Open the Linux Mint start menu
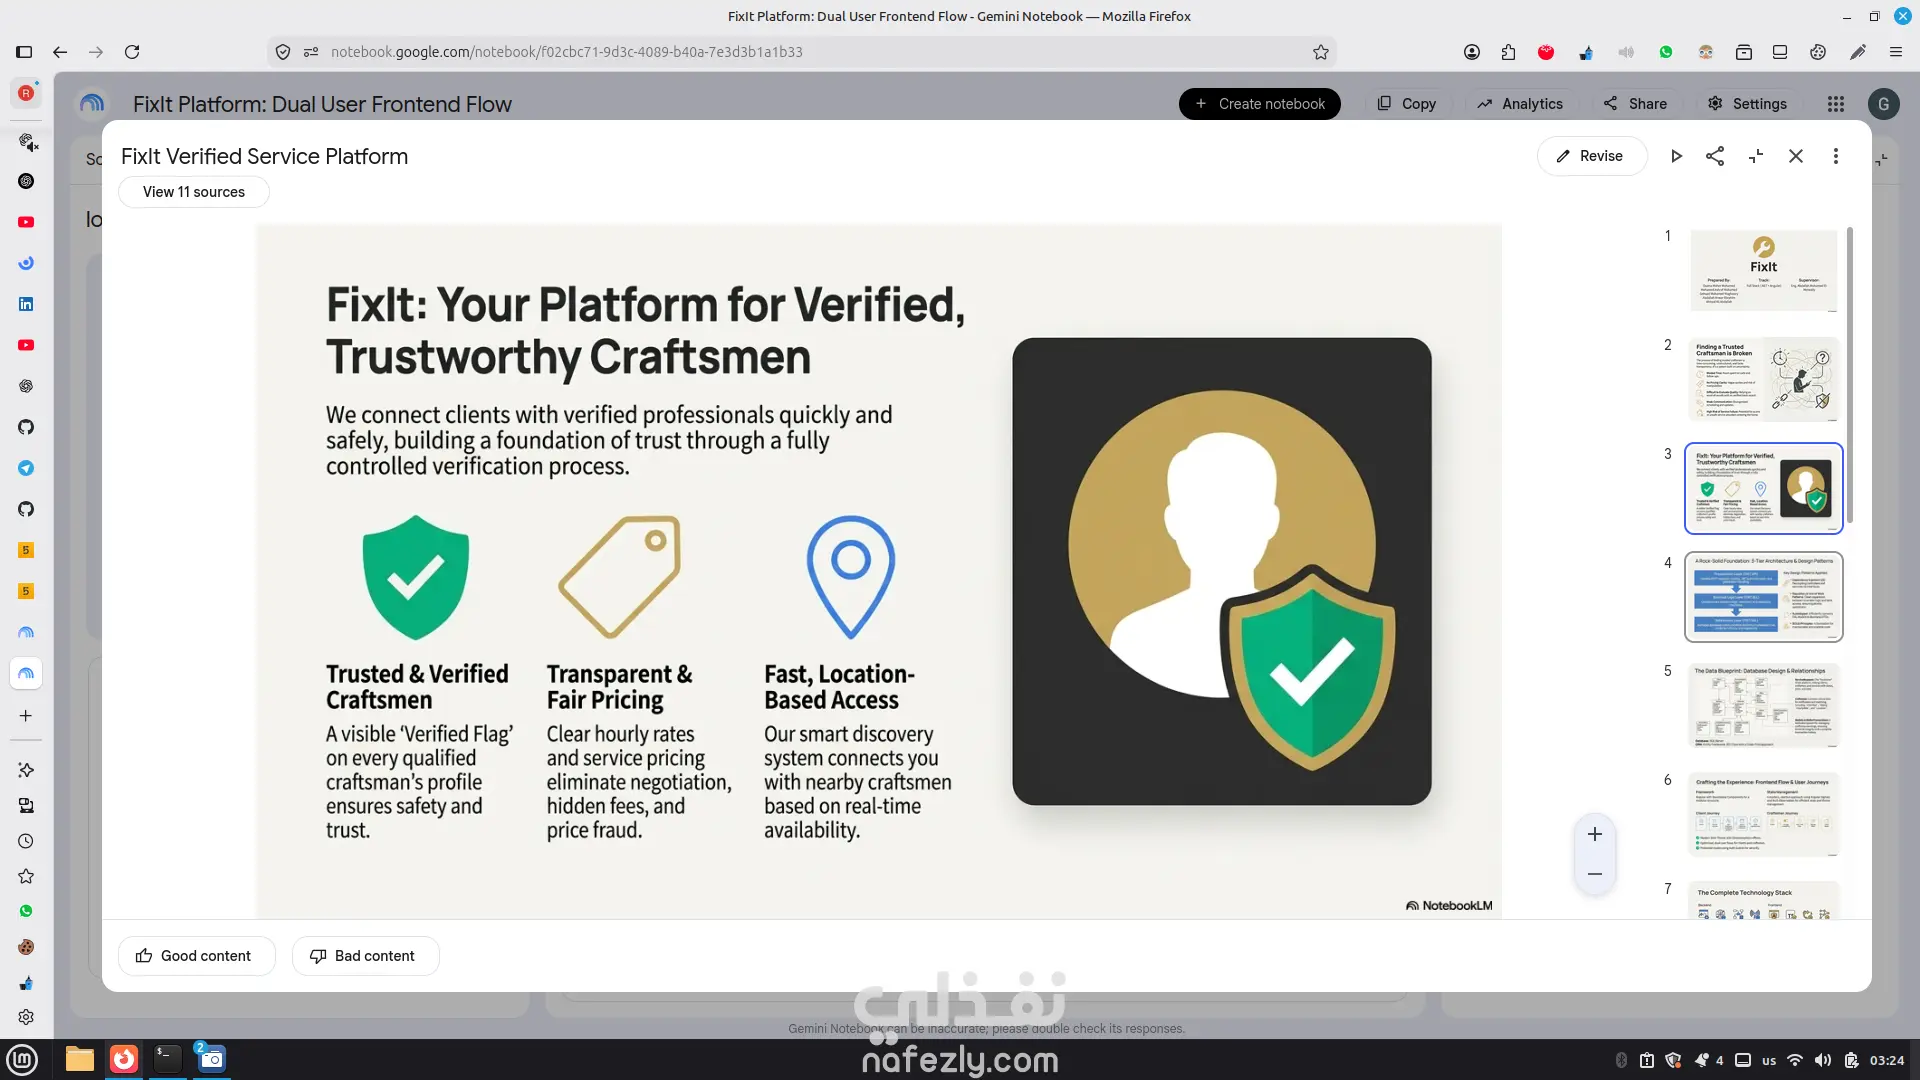 [22, 1059]
